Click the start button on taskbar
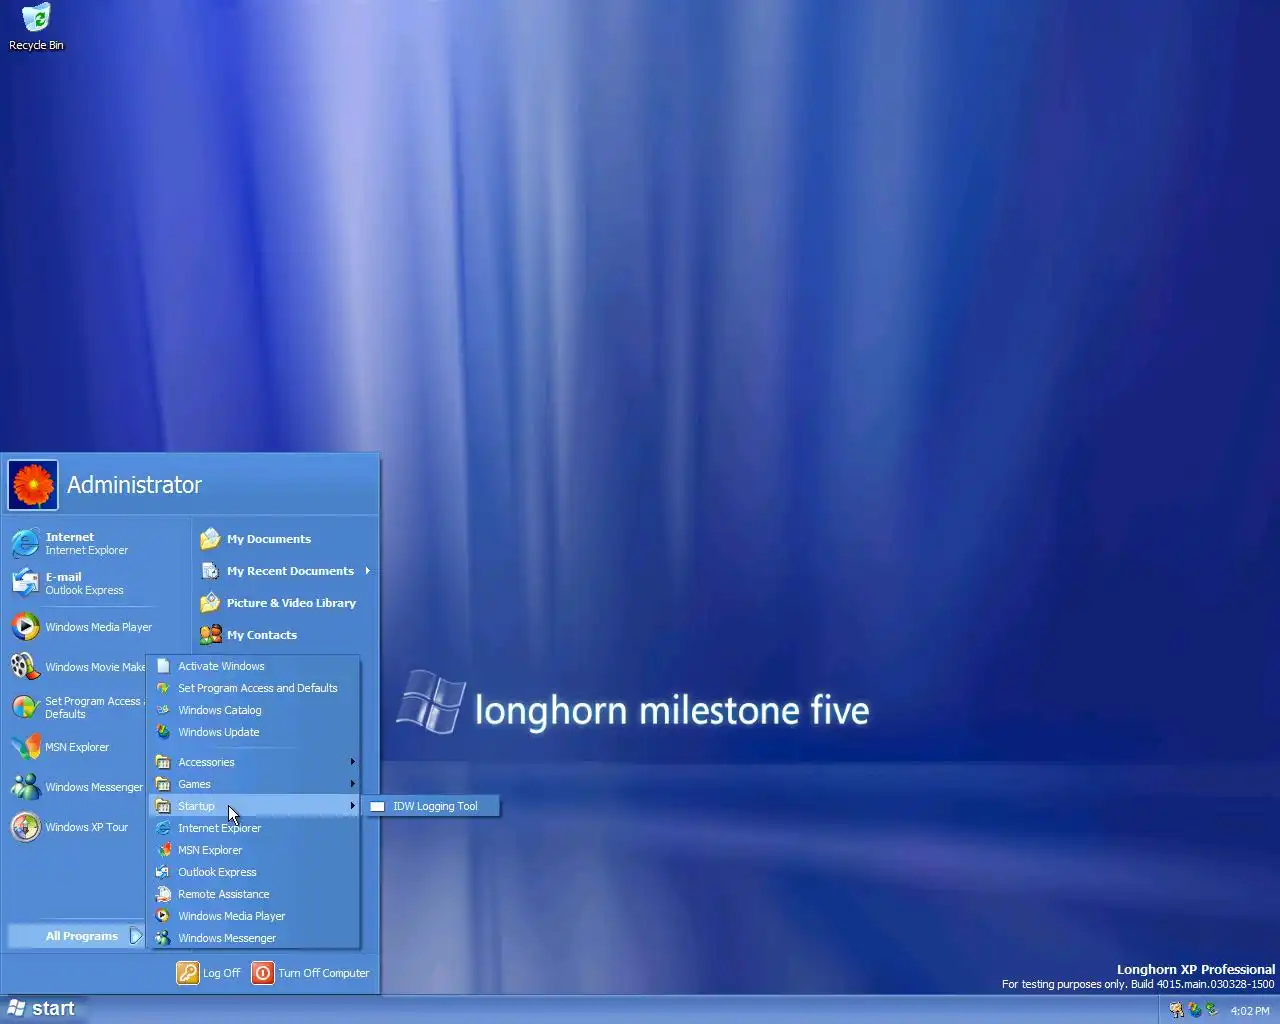Viewport: 1280px width, 1024px height. 41,1009
